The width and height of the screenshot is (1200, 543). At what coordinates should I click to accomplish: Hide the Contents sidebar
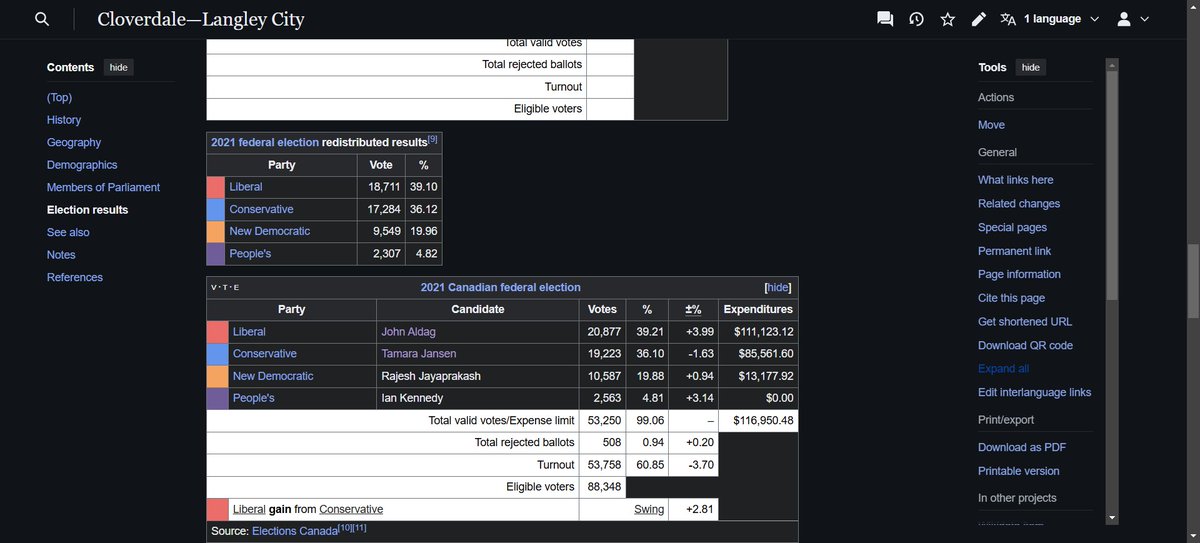[118, 67]
